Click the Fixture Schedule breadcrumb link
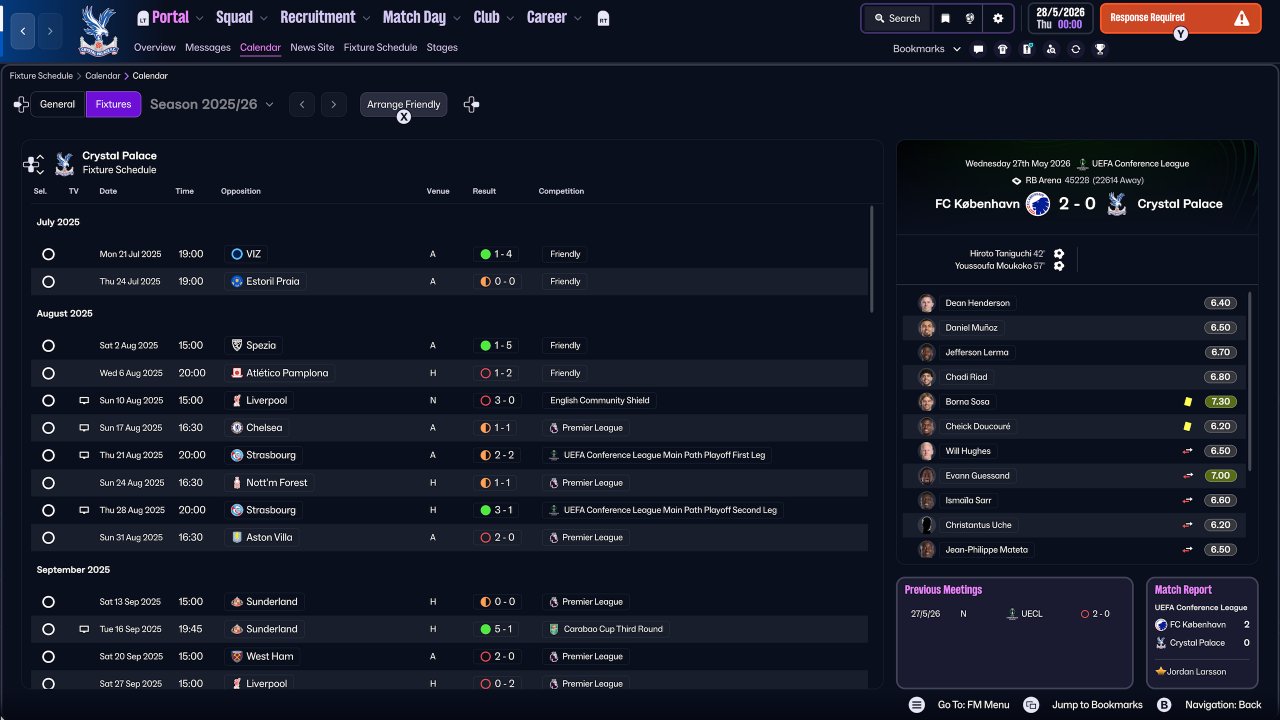 41,76
